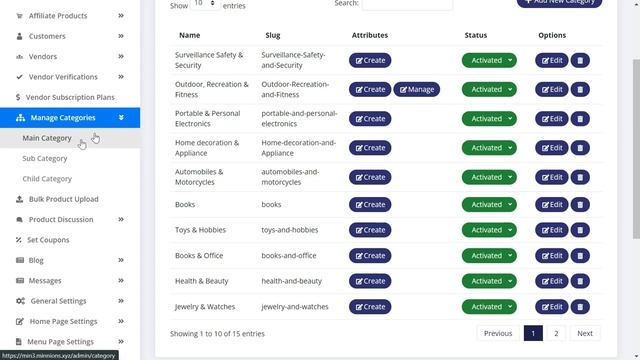Click the Affiliate Products cart icon
640x360 pixels.
pyautogui.click(x=19, y=16)
